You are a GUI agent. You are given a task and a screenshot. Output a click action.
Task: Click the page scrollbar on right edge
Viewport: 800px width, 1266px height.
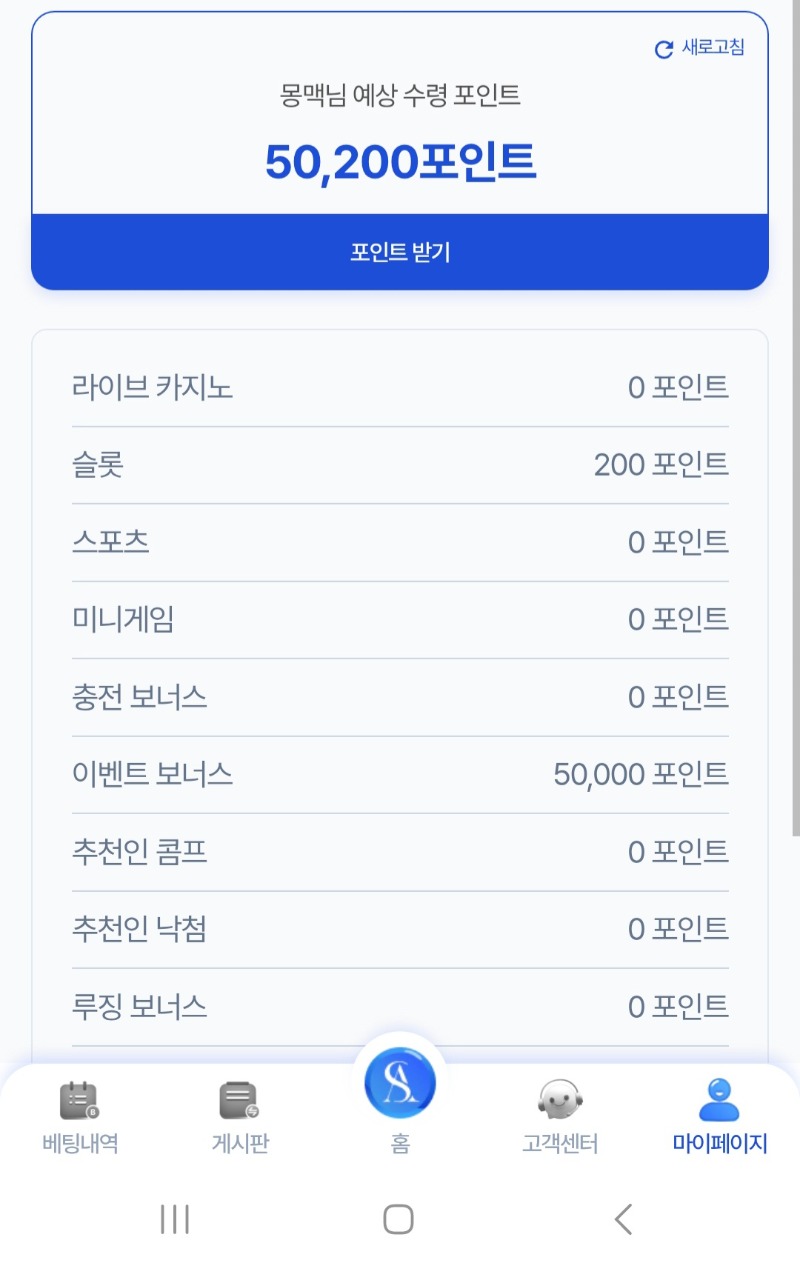(x=795, y=420)
